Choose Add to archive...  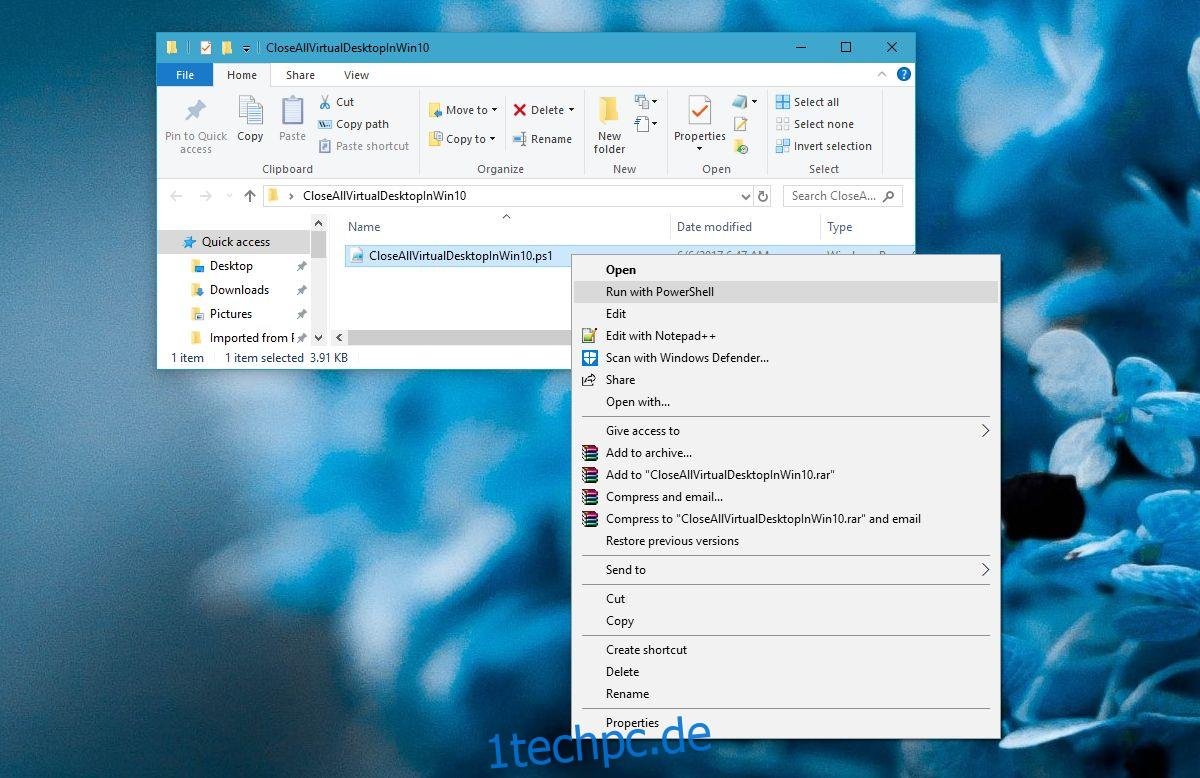pyautogui.click(x=786, y=453)
